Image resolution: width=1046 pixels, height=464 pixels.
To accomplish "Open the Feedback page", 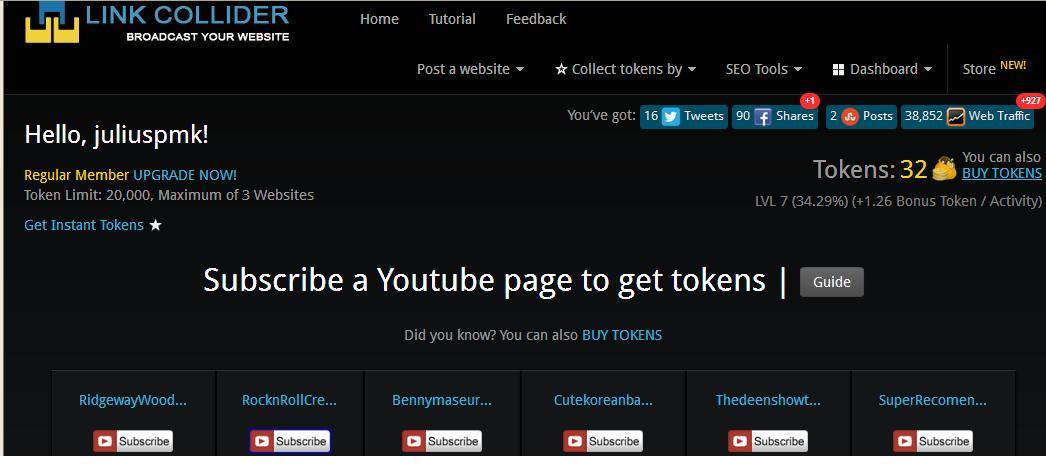I will 536,19.
